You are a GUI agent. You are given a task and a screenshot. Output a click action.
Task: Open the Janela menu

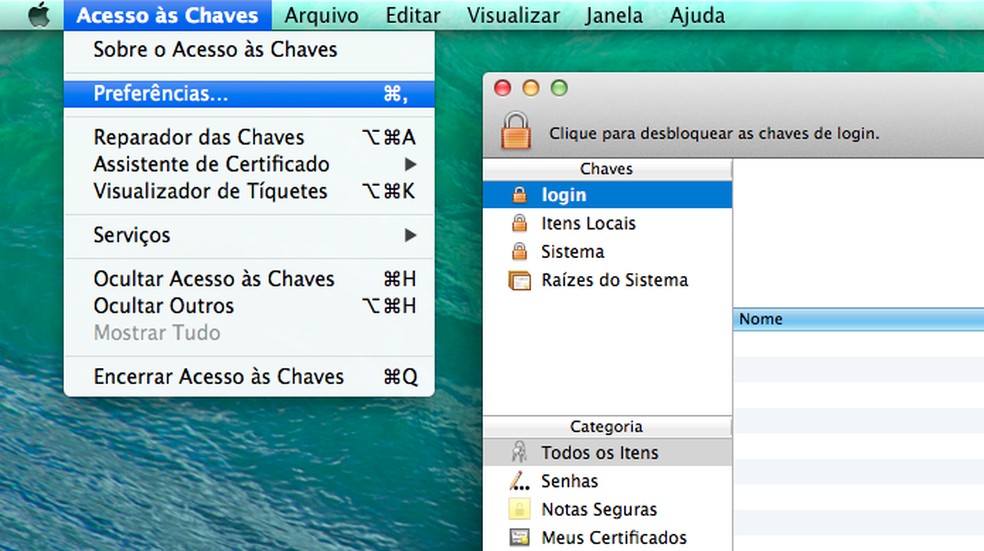(614, 15)
